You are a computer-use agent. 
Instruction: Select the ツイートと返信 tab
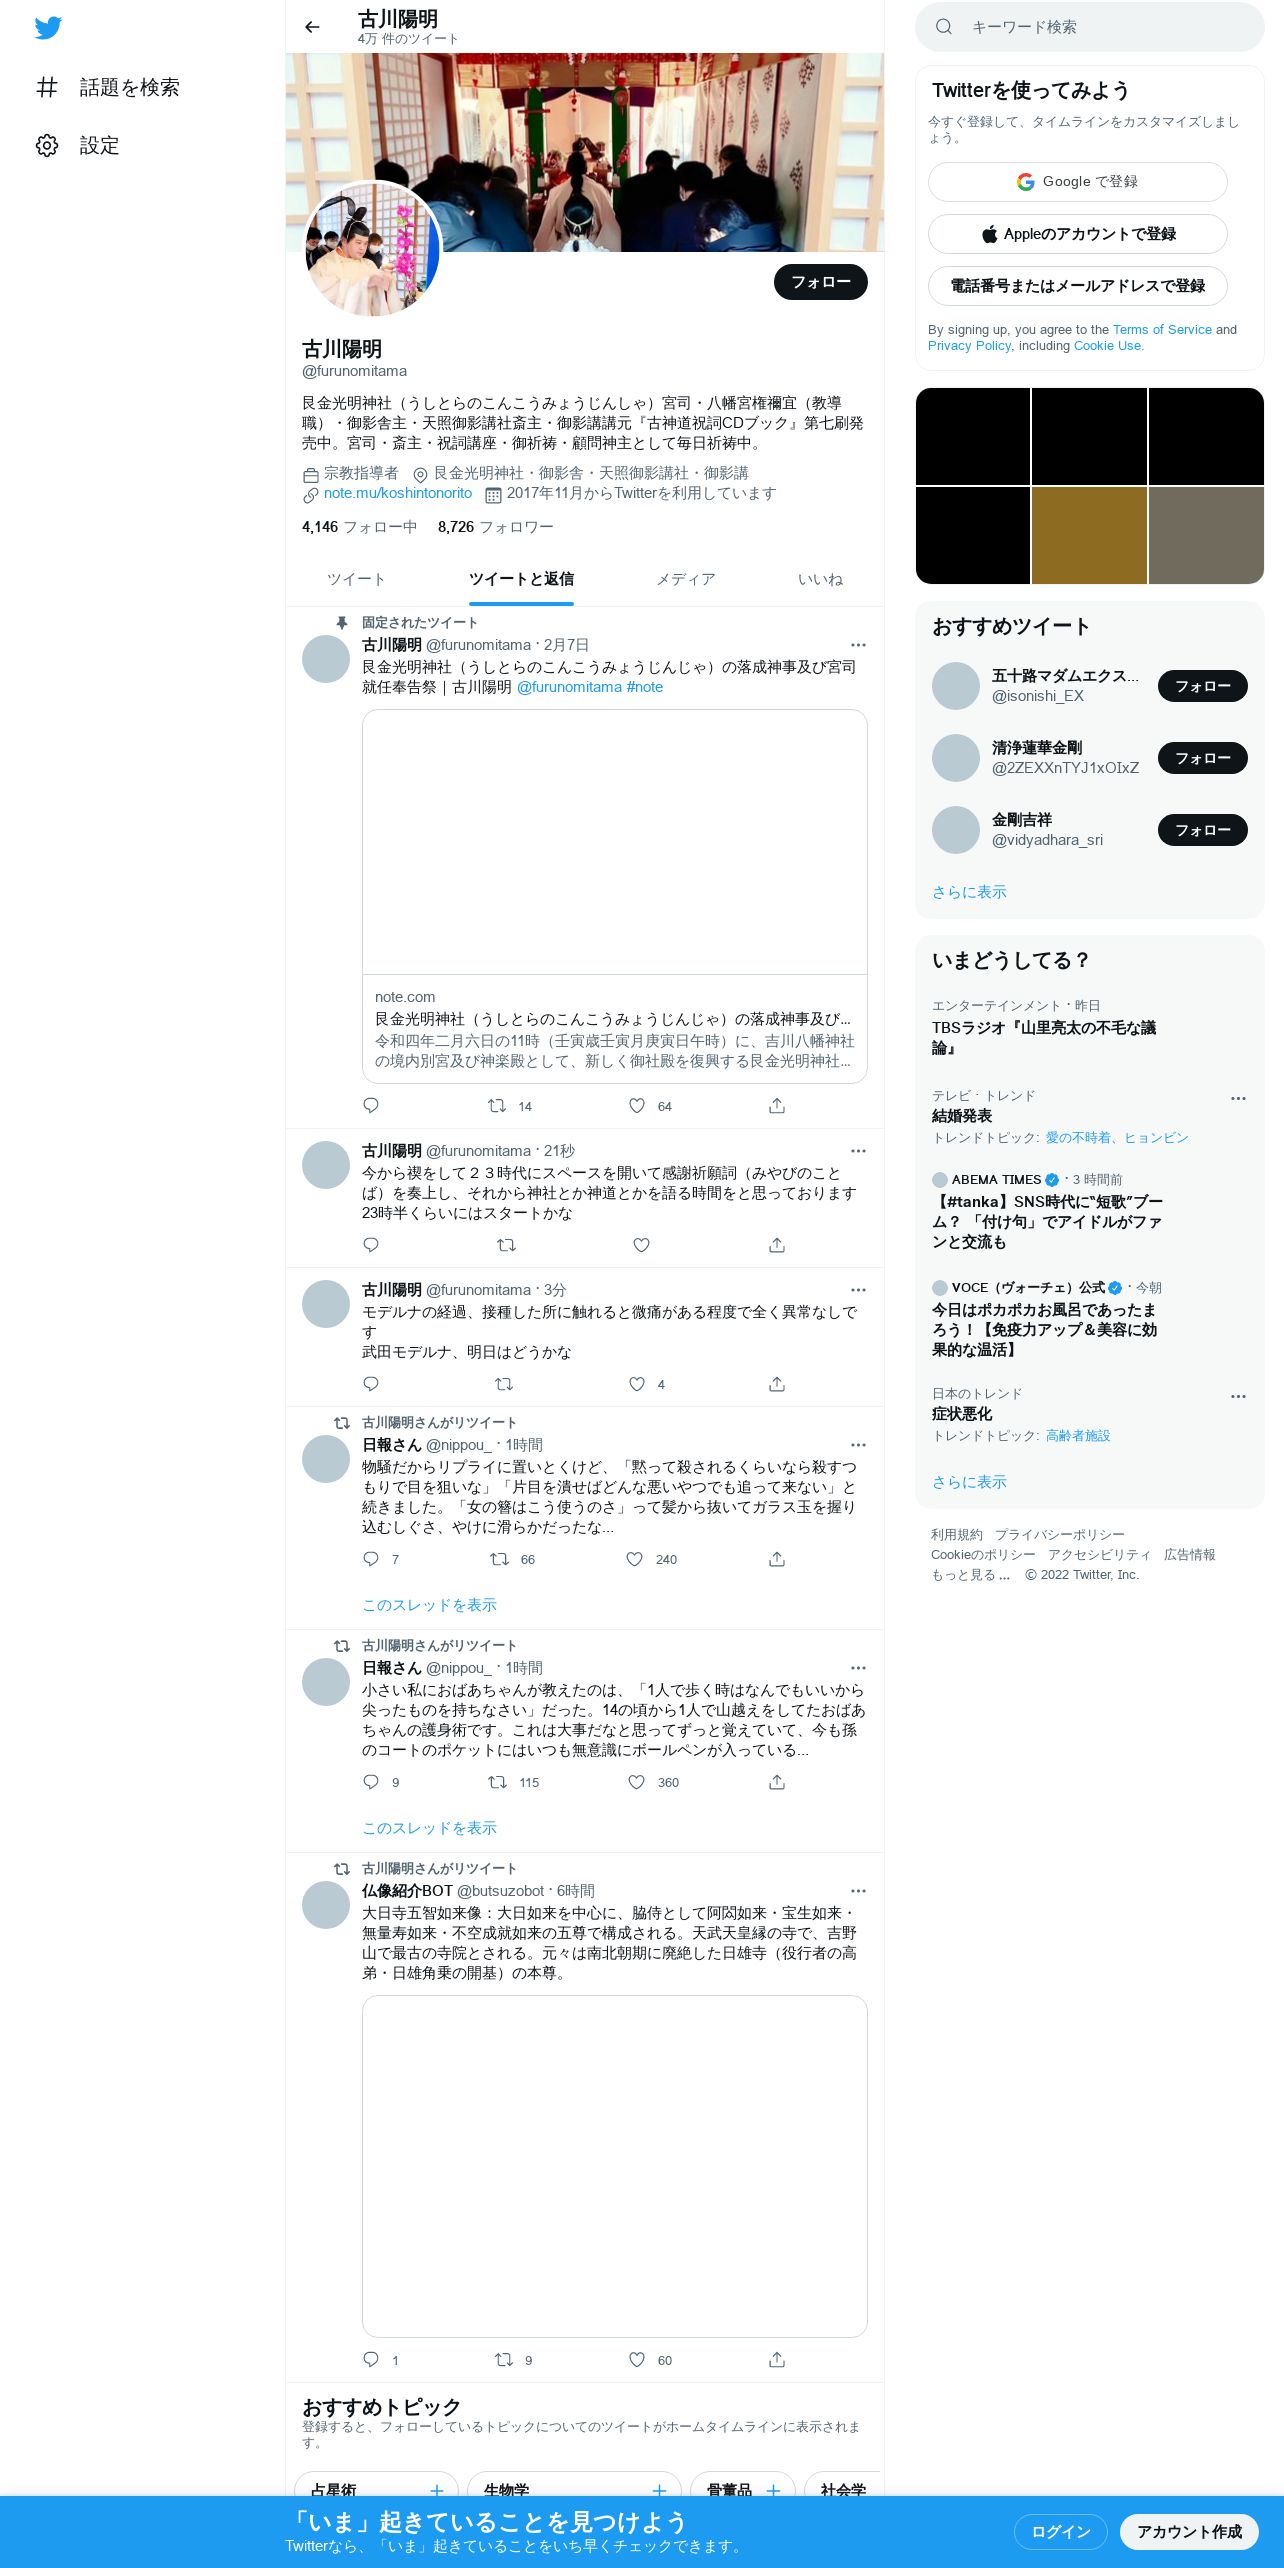pos(521,579)
